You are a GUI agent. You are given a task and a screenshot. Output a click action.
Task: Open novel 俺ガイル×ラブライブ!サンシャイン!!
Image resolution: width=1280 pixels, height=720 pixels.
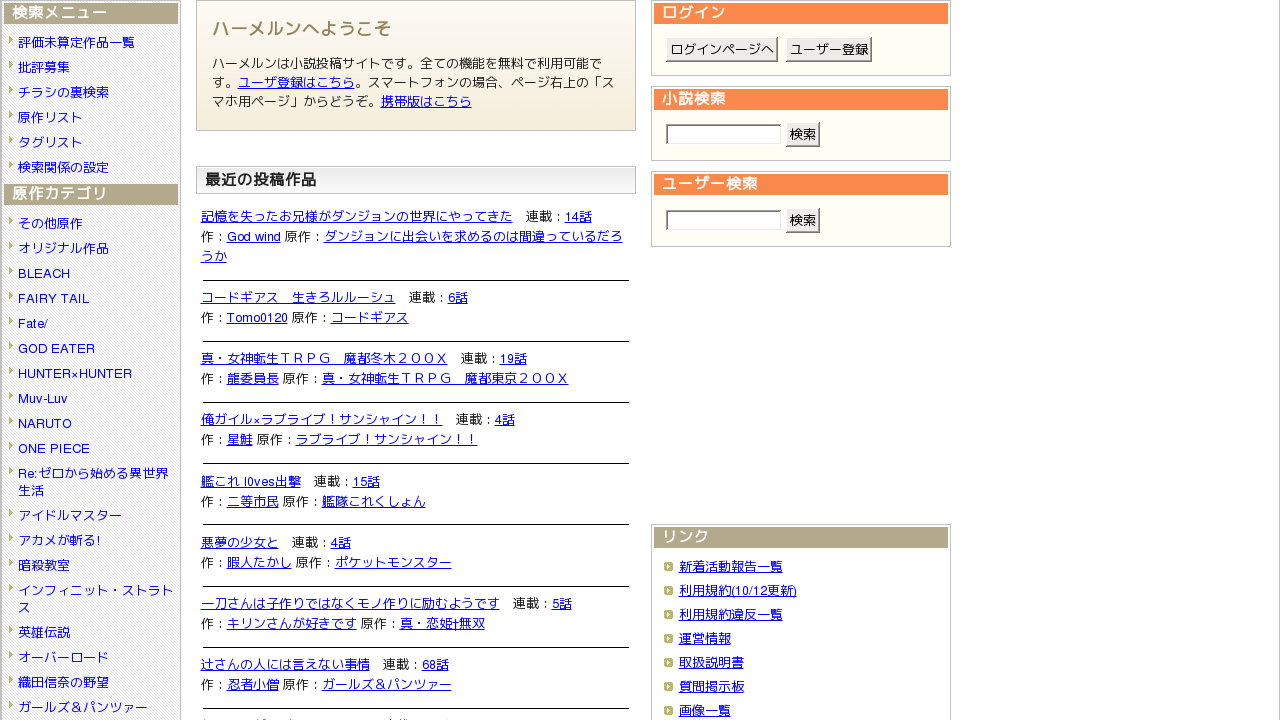click(321, 419)
